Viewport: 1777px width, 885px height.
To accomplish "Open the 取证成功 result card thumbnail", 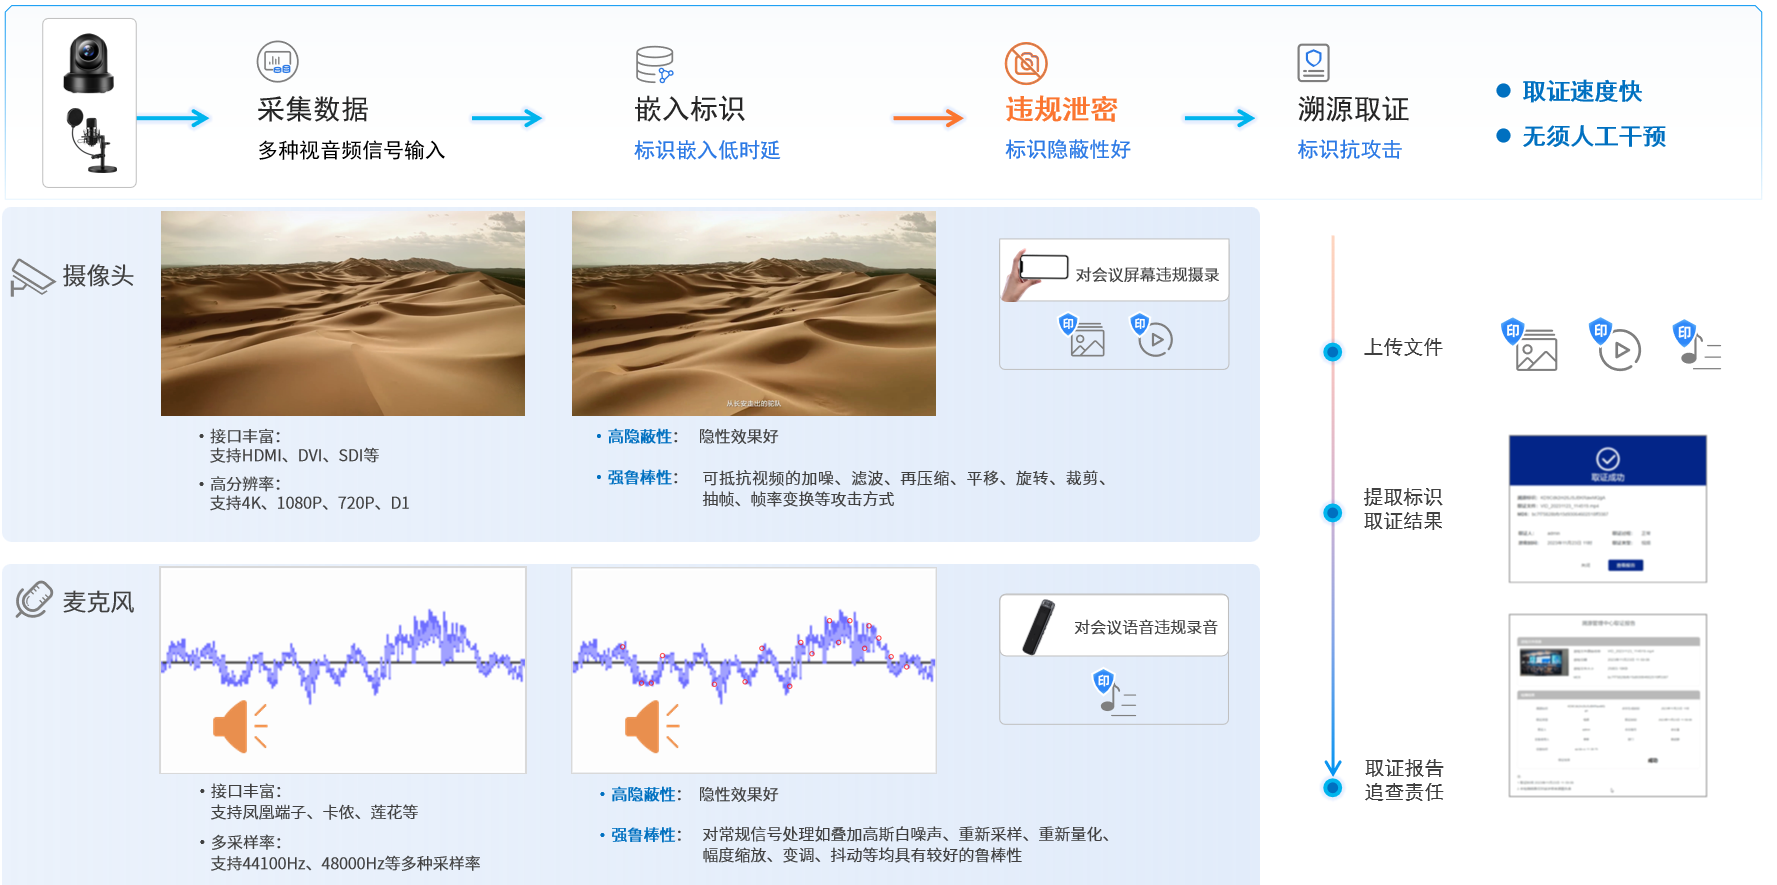I will pyautogui.click(x=1608, y=509).
